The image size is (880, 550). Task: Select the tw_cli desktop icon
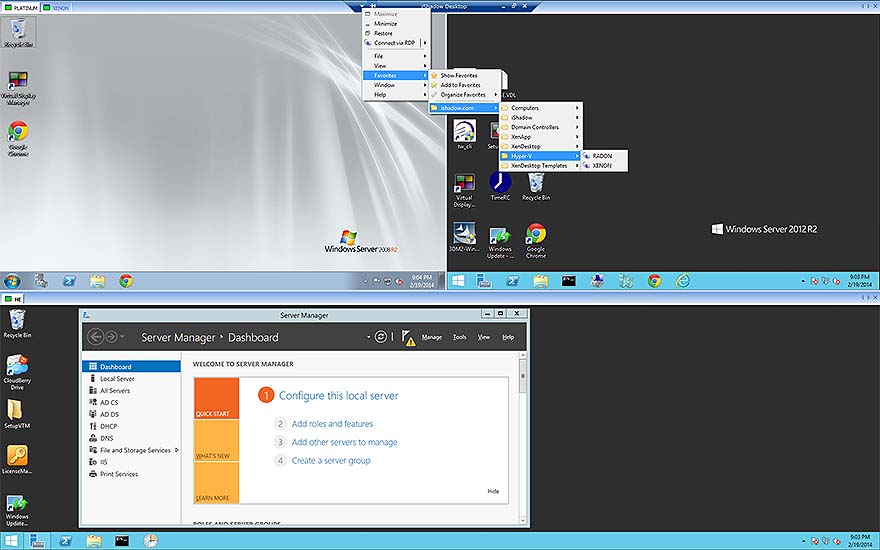click(x=464, y=135)
